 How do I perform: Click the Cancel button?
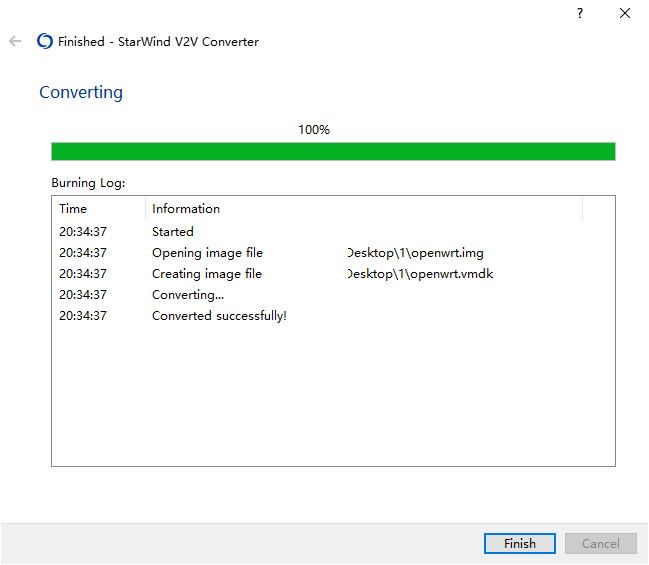[601, 543]
